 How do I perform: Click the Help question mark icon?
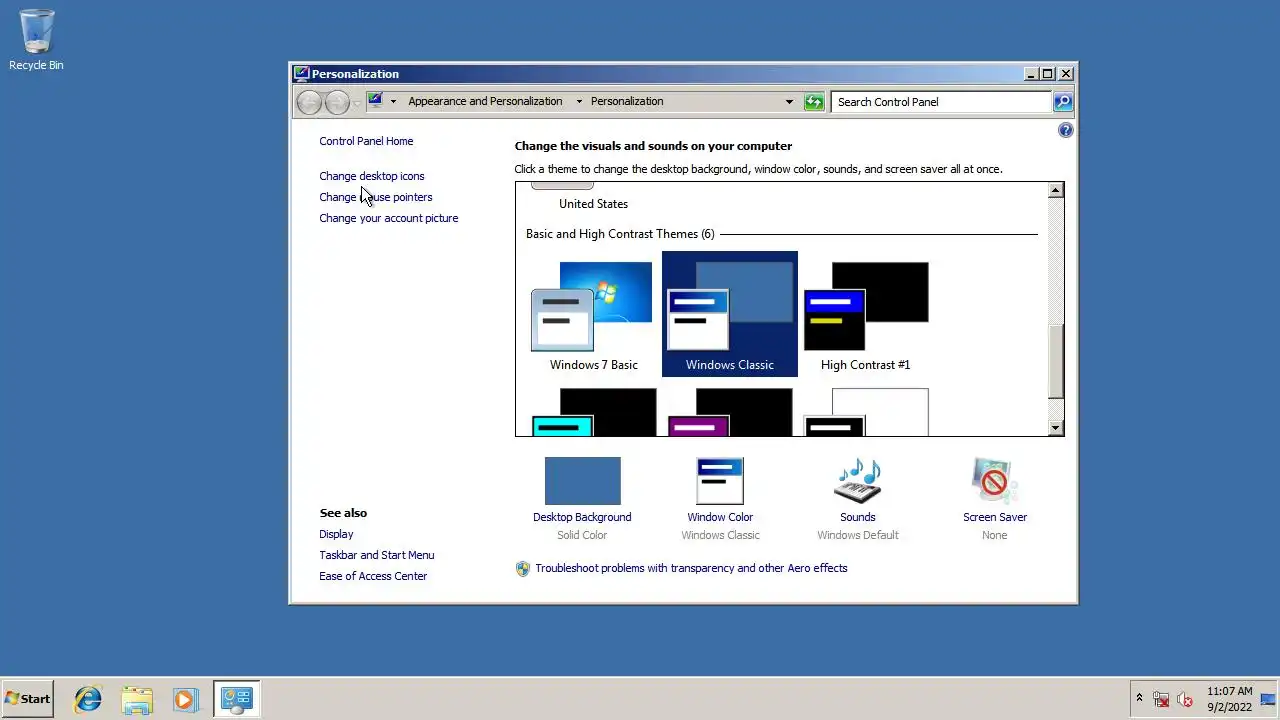(1065, 130)
